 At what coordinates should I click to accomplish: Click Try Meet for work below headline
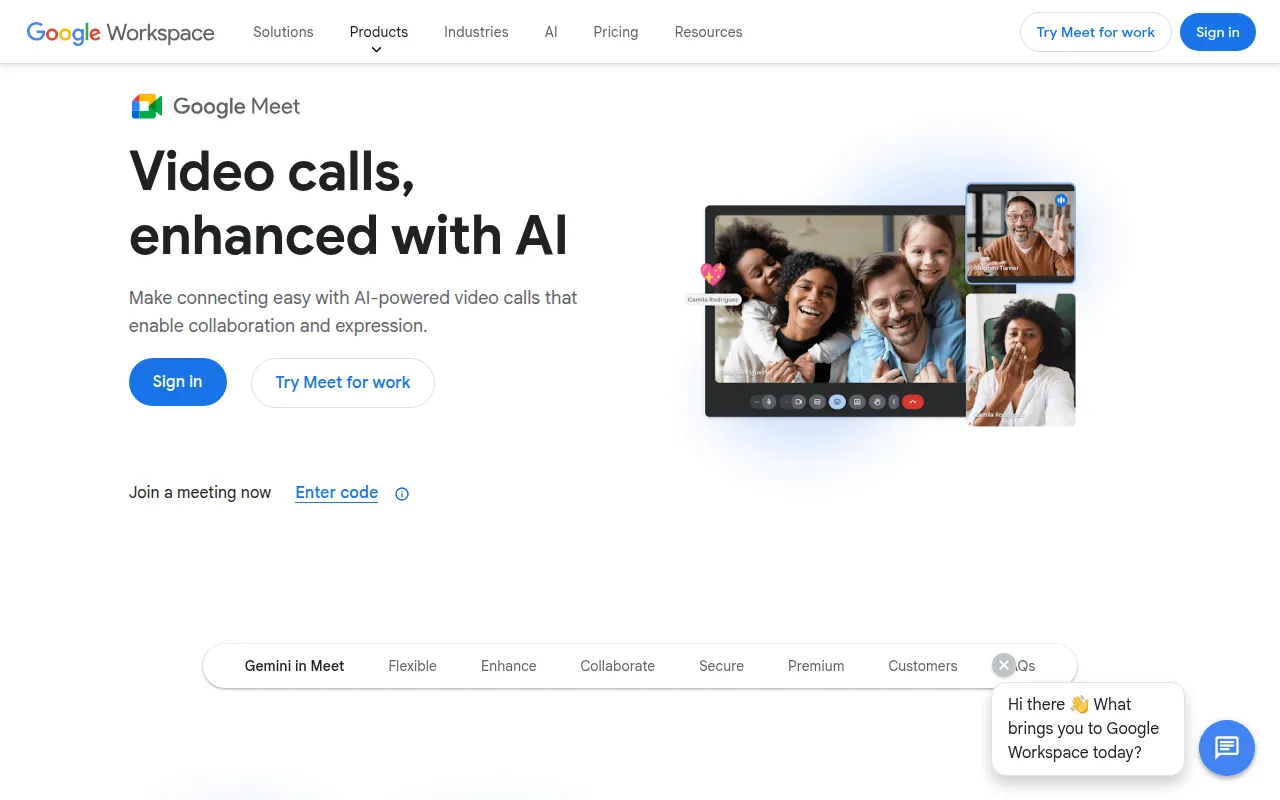click(x=343, y=382)
